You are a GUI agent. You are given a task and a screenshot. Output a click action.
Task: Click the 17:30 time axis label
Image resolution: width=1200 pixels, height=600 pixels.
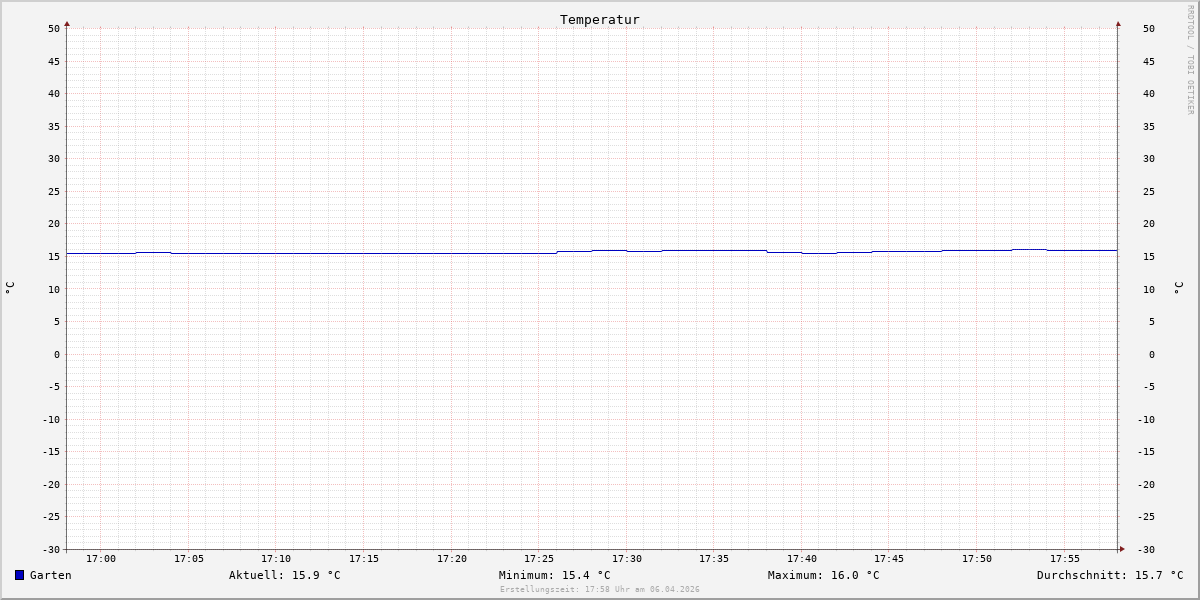point(627,558)
